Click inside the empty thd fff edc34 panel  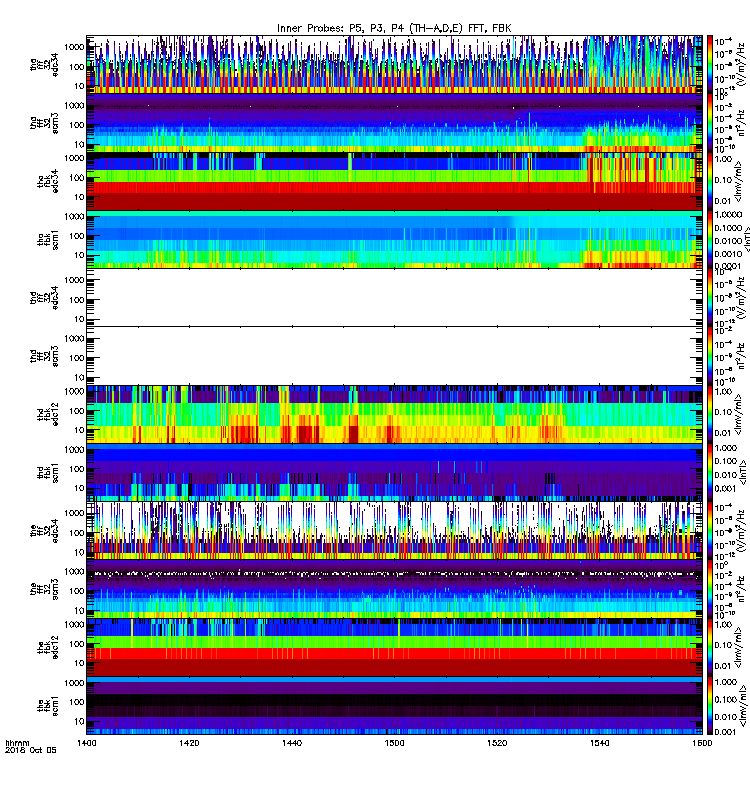pyautogui.click(x=394, y=297)
